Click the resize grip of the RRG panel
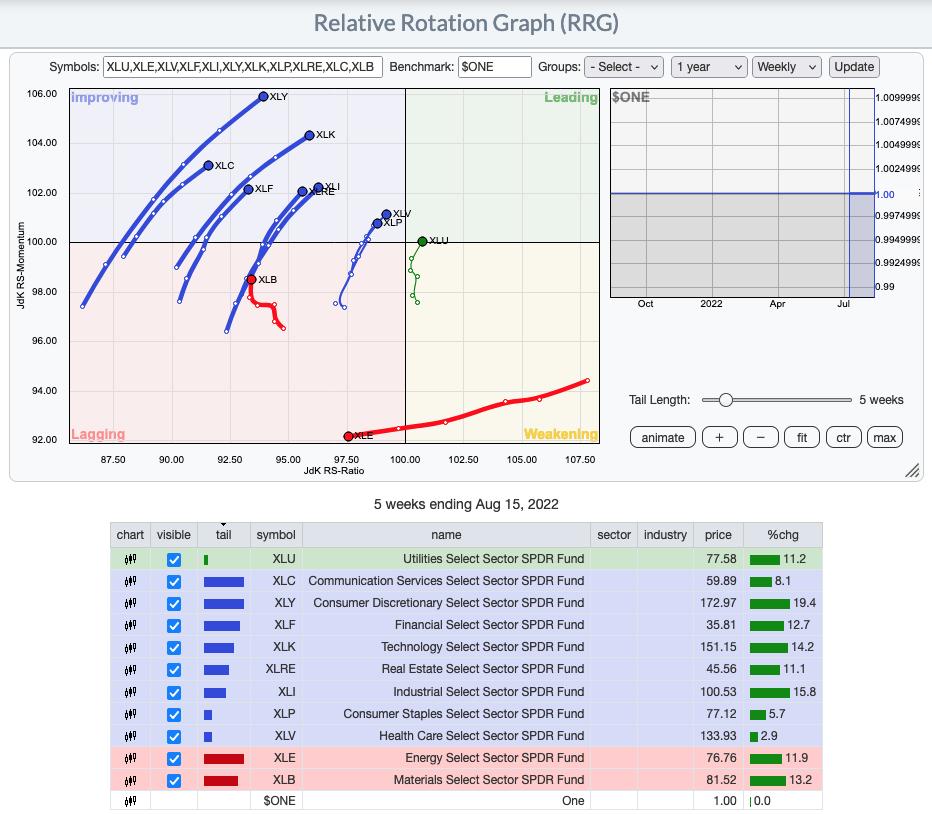The width and height of the screenshot is (932, 814). [912, 470]
